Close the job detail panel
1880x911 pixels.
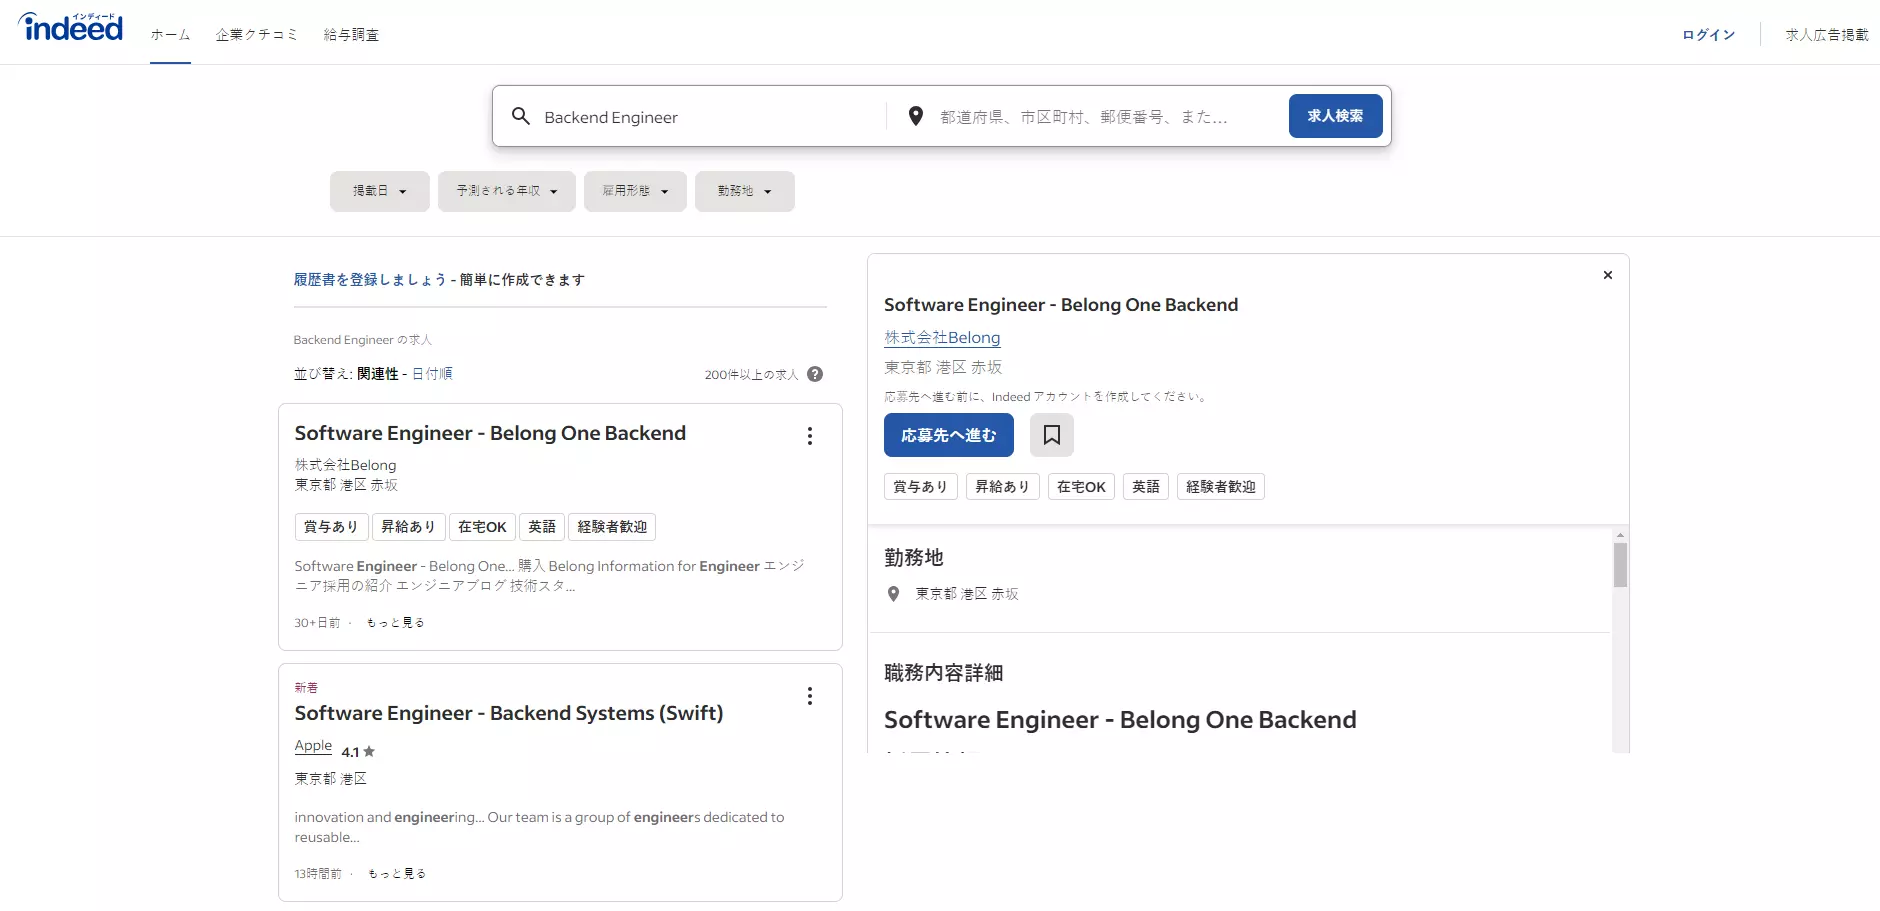(1608, 275)
